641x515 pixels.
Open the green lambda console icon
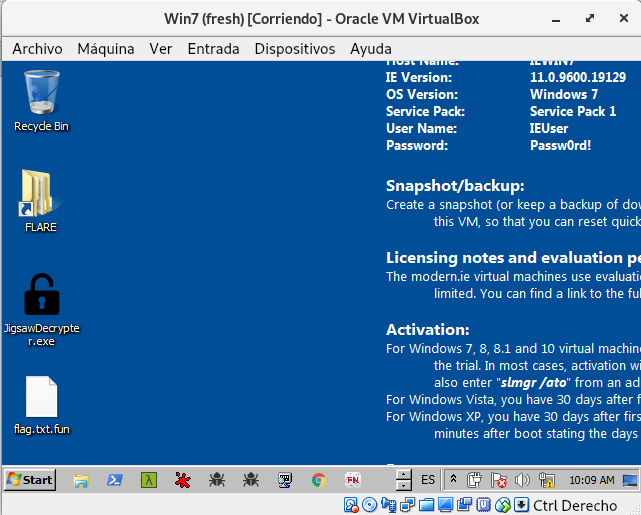coord(149,480)
